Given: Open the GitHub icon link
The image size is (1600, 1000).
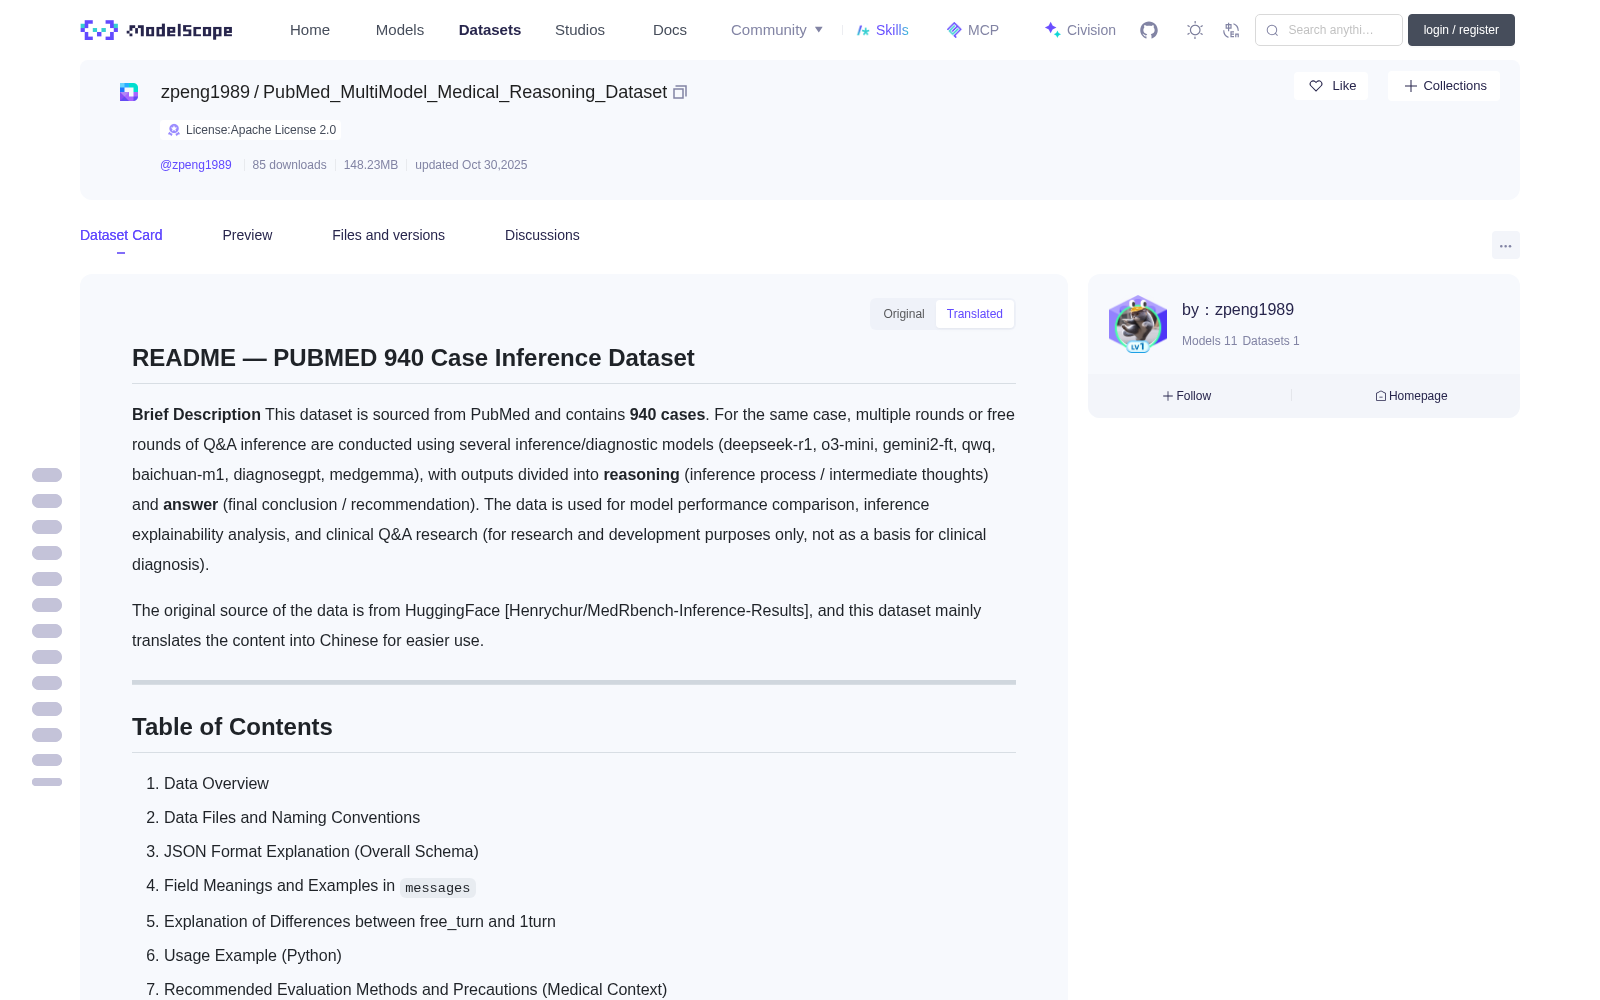Looking at the screenshot, I should (1149, 30).
